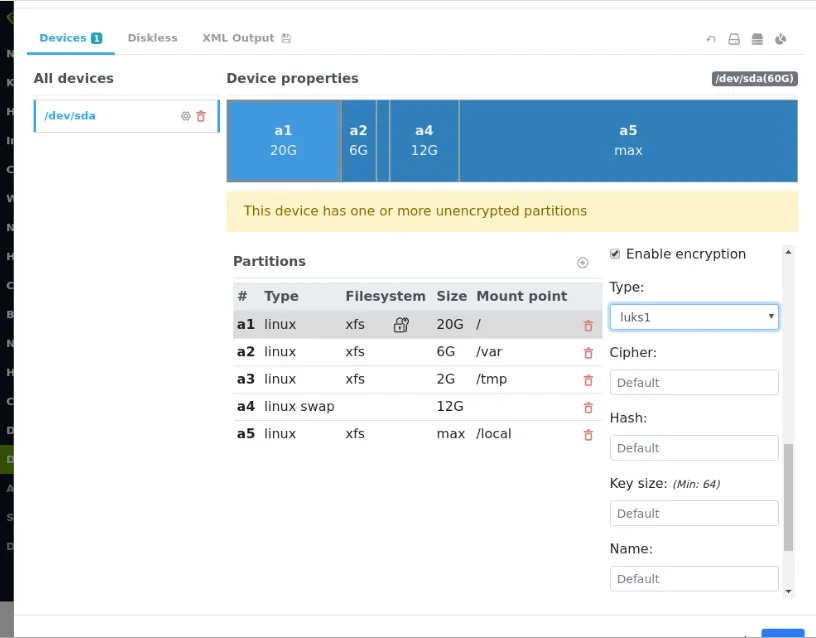Viewport: 816px width, 638px height.
Task: Click scrollbar up arrow in encryption panel
Action: [788, 252]
